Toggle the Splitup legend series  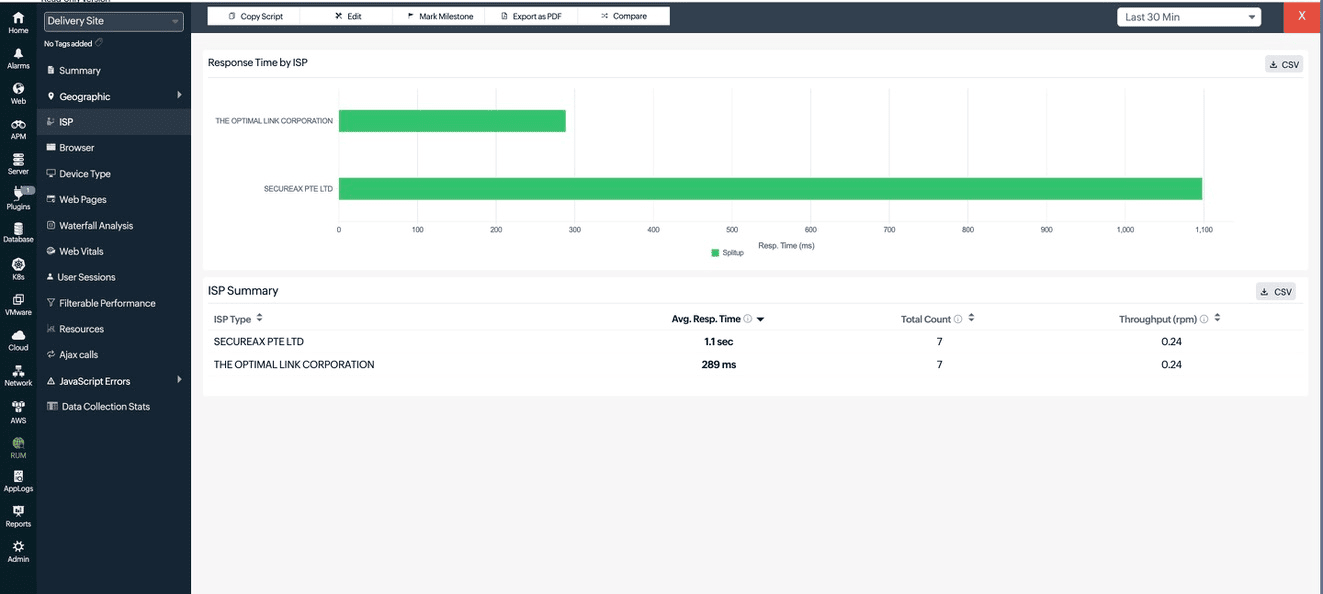tap(727, 253)
